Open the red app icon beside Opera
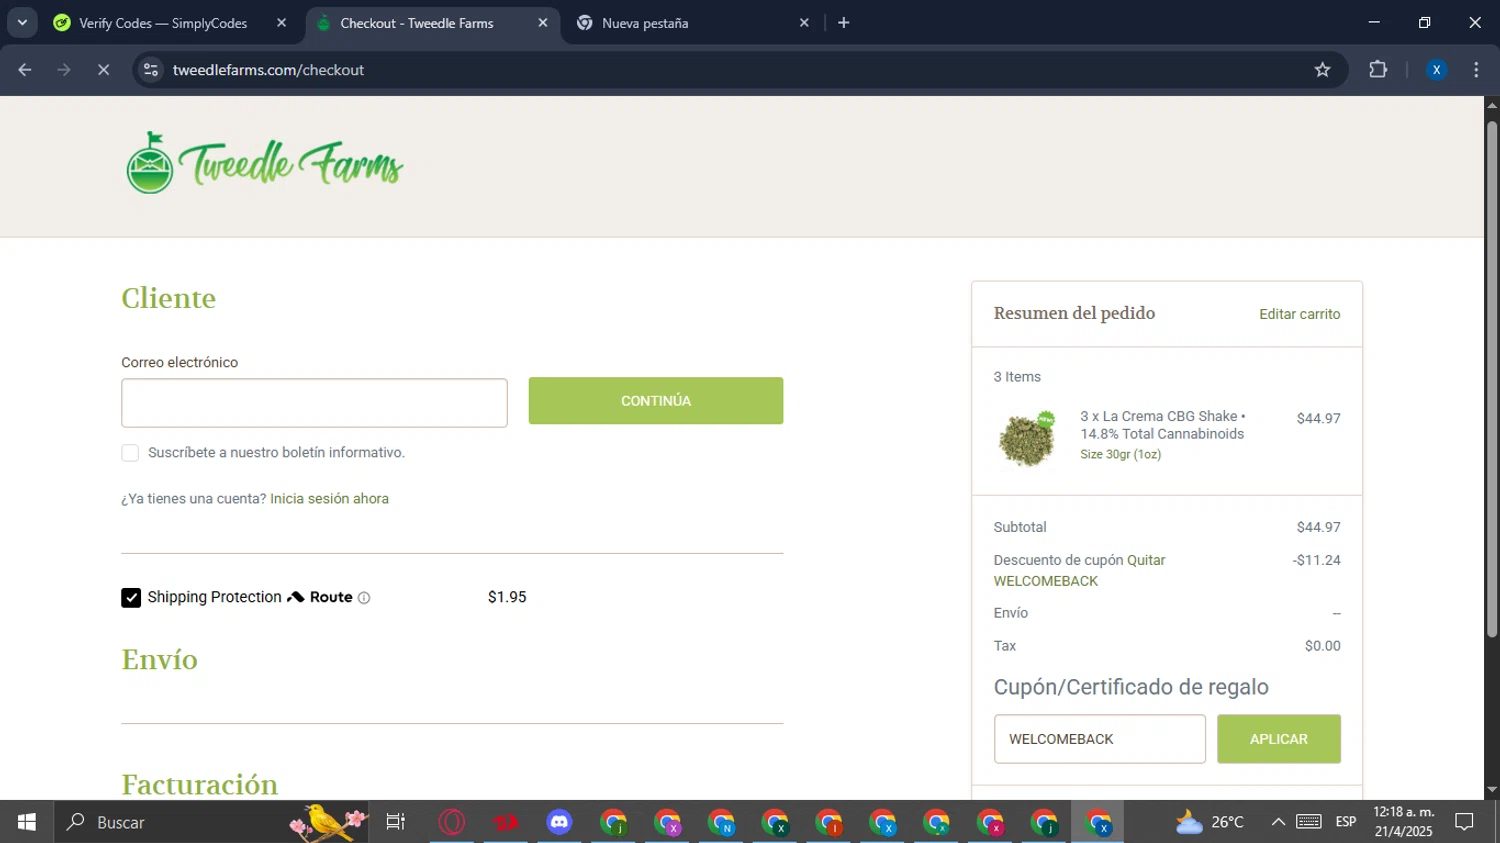Screen dimensions: 1500x843 point(506,822)
